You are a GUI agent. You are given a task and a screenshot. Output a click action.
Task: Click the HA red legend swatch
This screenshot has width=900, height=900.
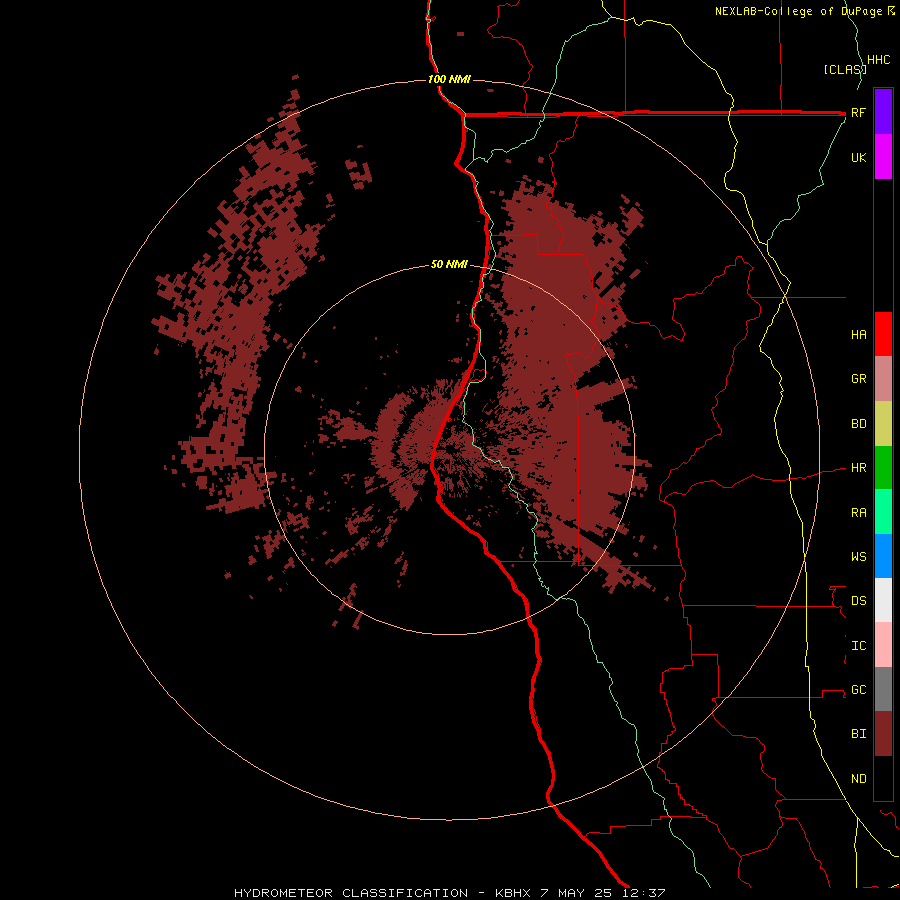pyautogui.click(x=883, y=334)
